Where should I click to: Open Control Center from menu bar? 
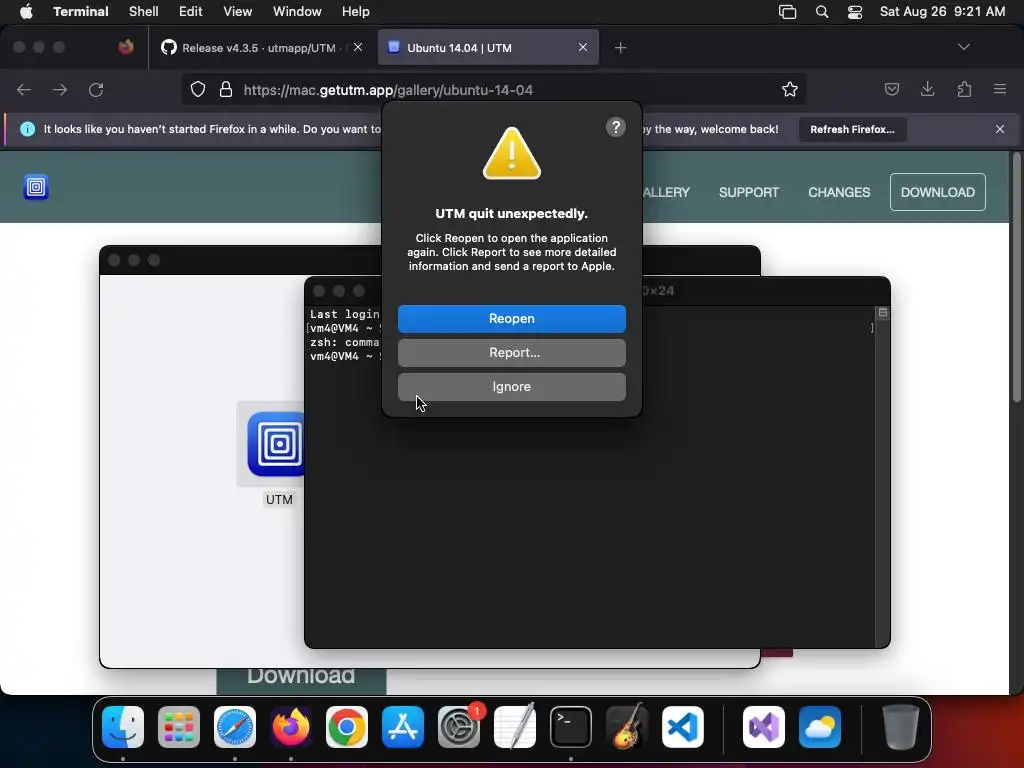coord(855,12)
